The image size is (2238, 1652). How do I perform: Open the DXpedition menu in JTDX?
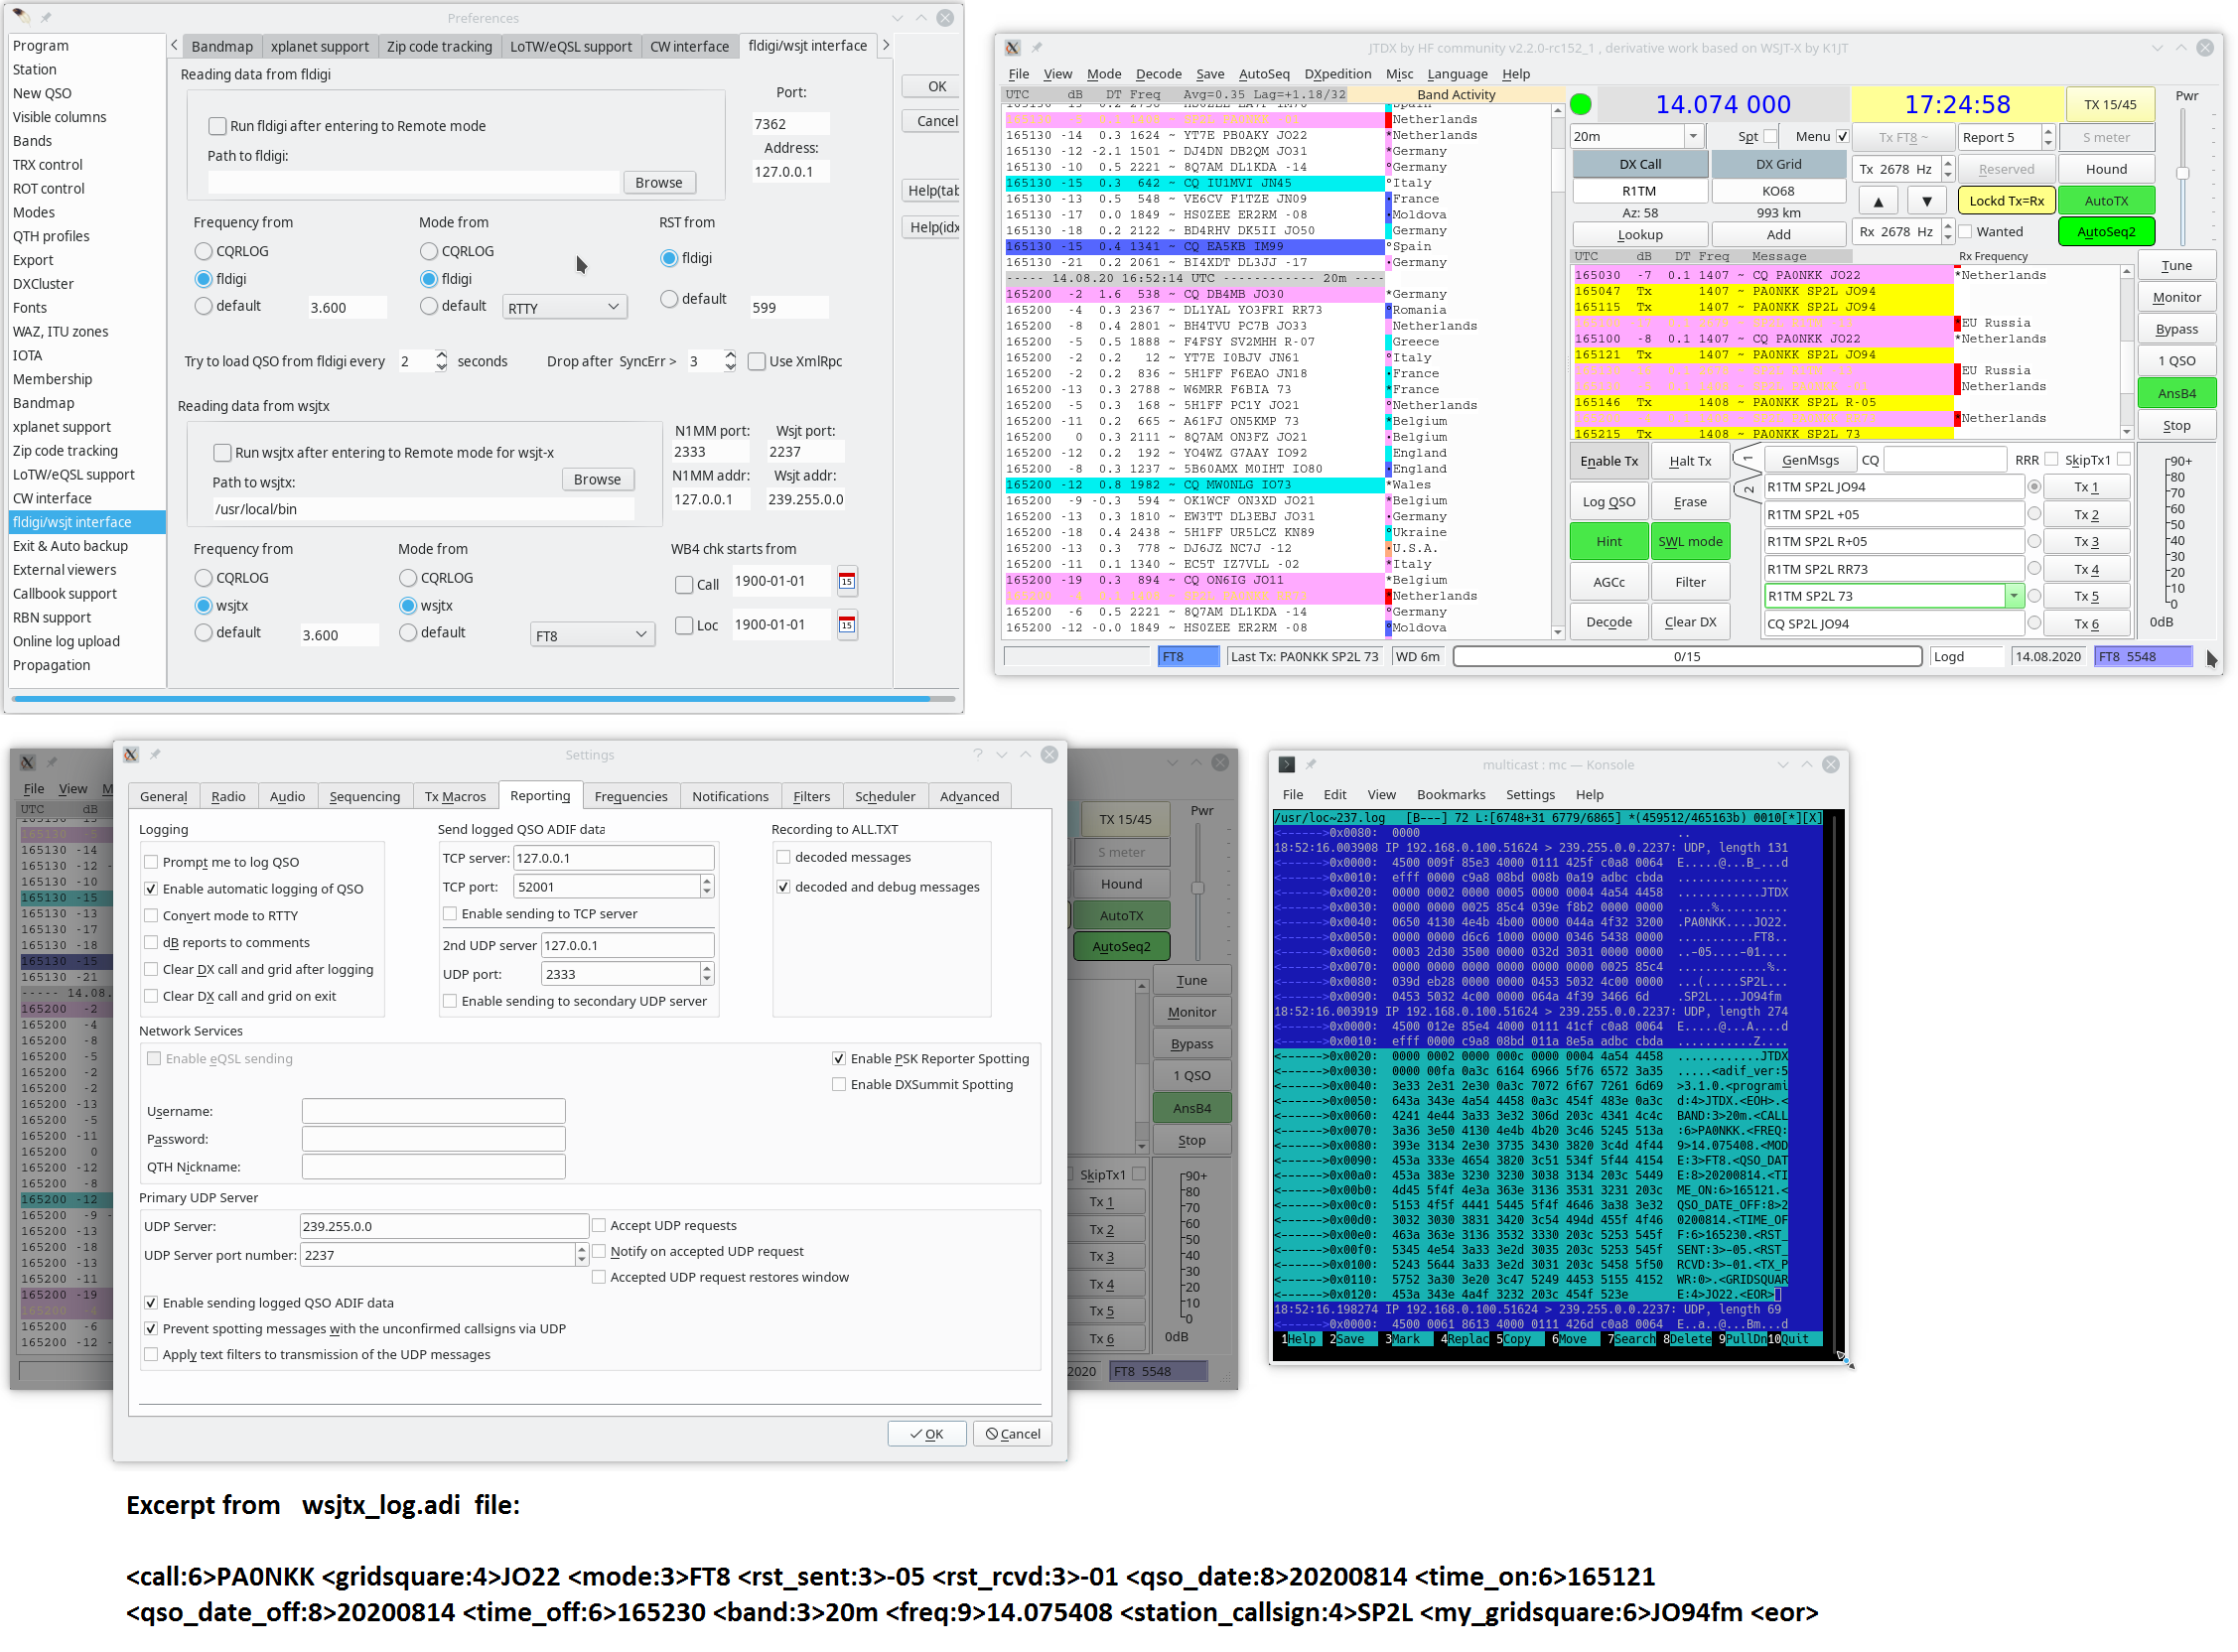pos(1338,74)
